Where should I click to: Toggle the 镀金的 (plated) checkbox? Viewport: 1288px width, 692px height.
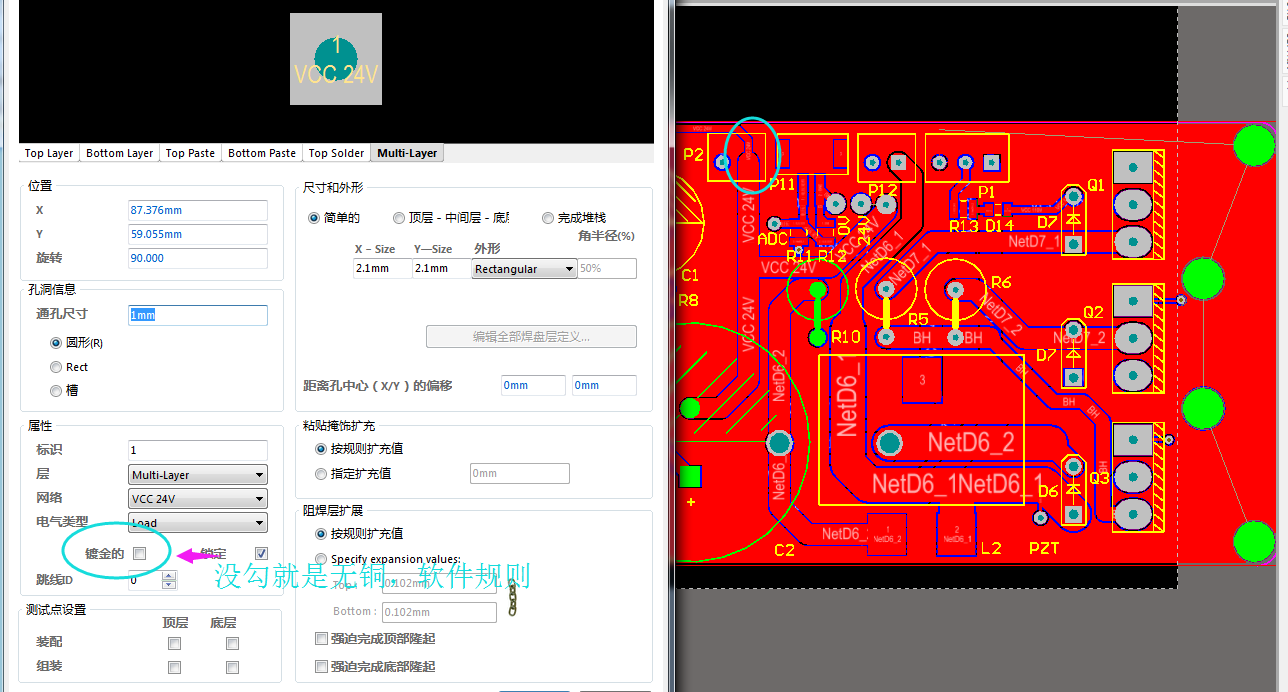click(140, 553)
